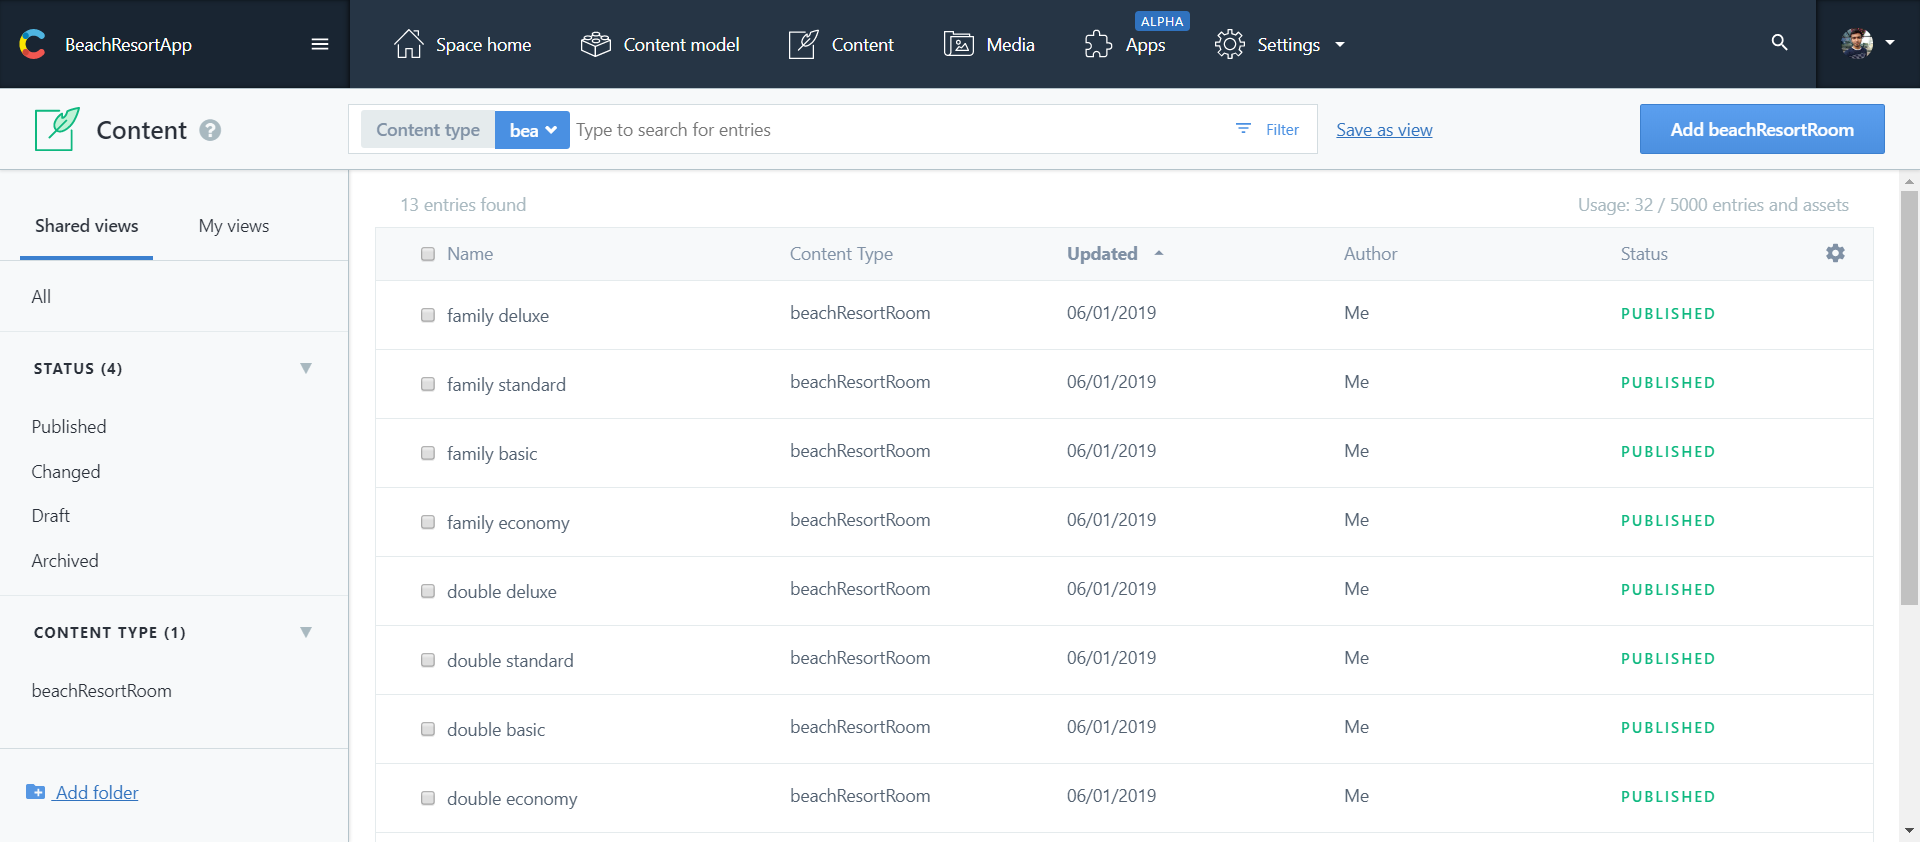Open the user account dropdown arrow
1920x842 pixels.
[x=1890, y=43]
